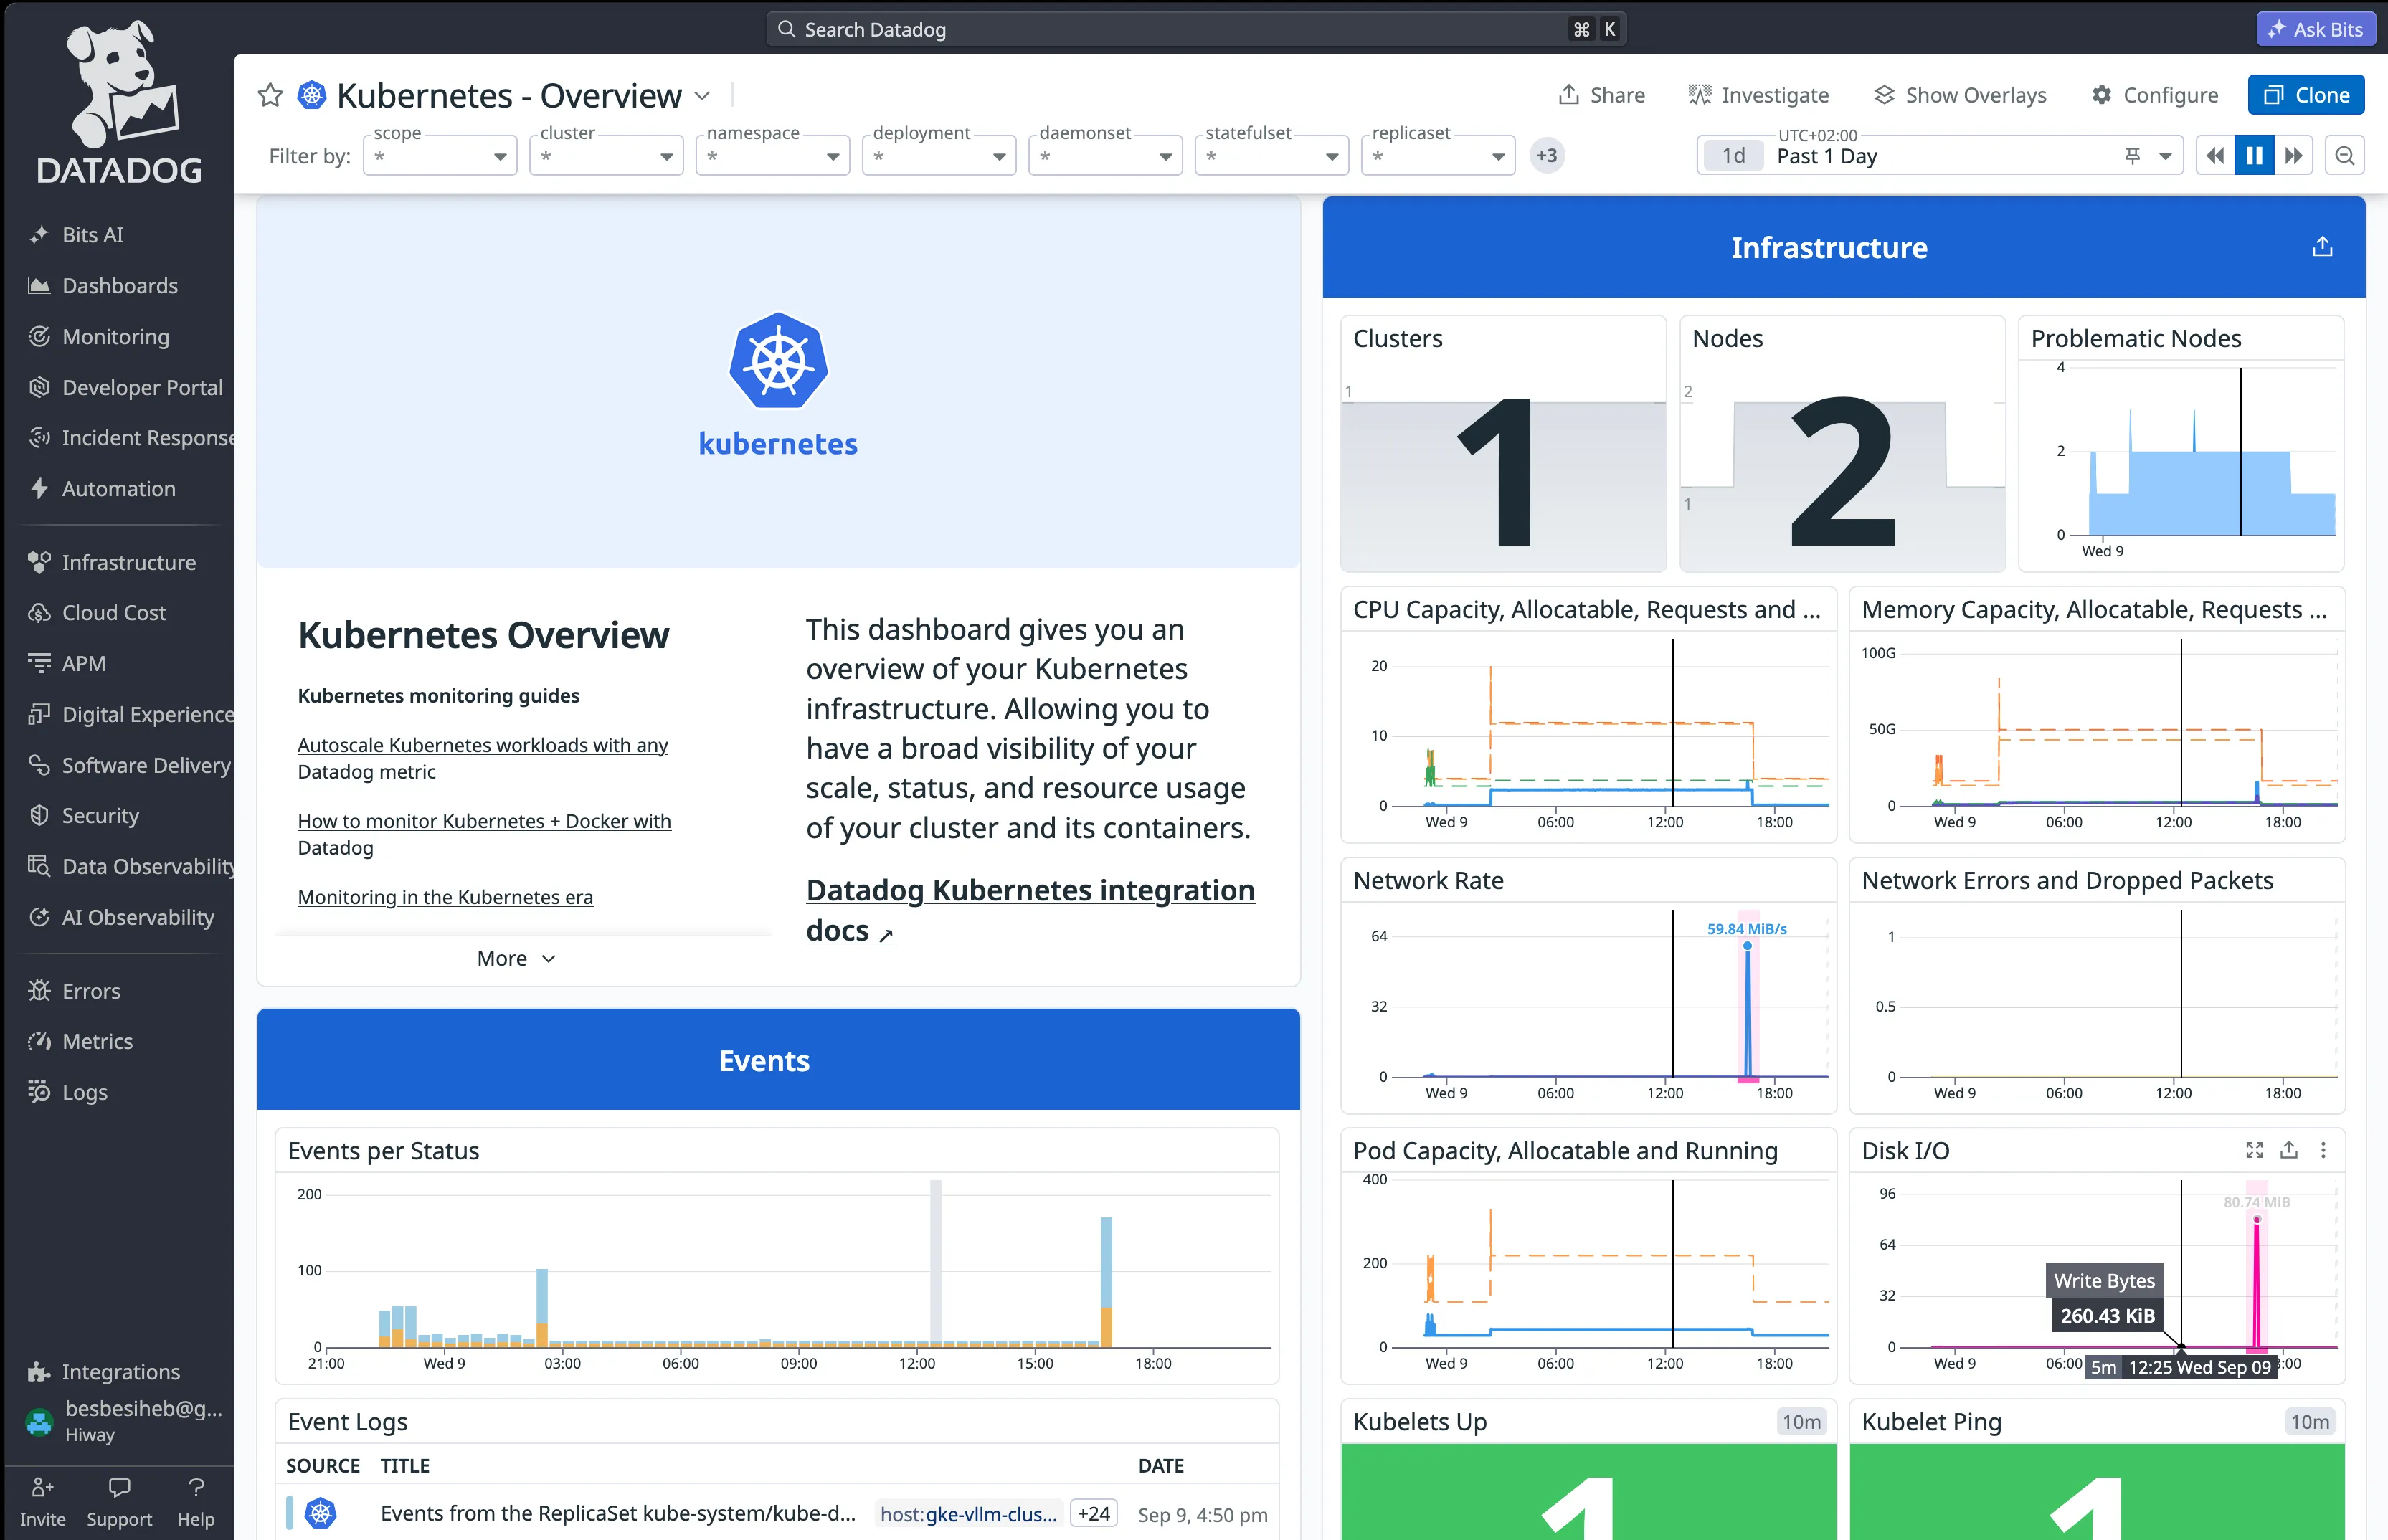This screenshot has height=1540, width=2388.
Task: Open the Disk I/O widget three-dot menu
Action: pyautogui.click(x=2323, y=1150)
